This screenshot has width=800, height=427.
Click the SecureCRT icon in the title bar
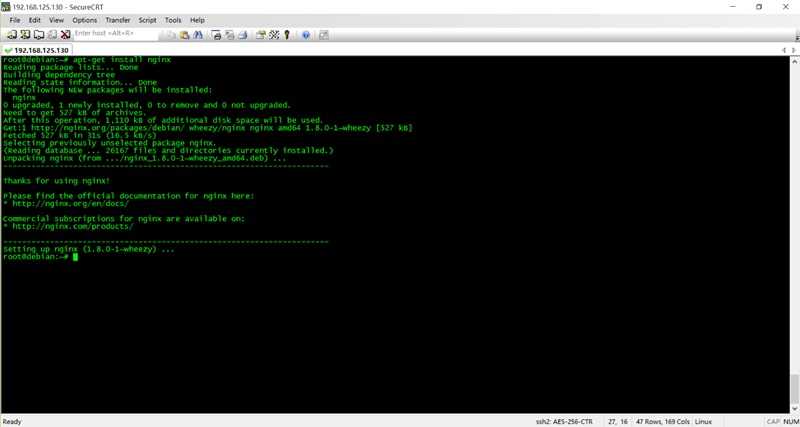pyautogui.click(x=6, y=7)
